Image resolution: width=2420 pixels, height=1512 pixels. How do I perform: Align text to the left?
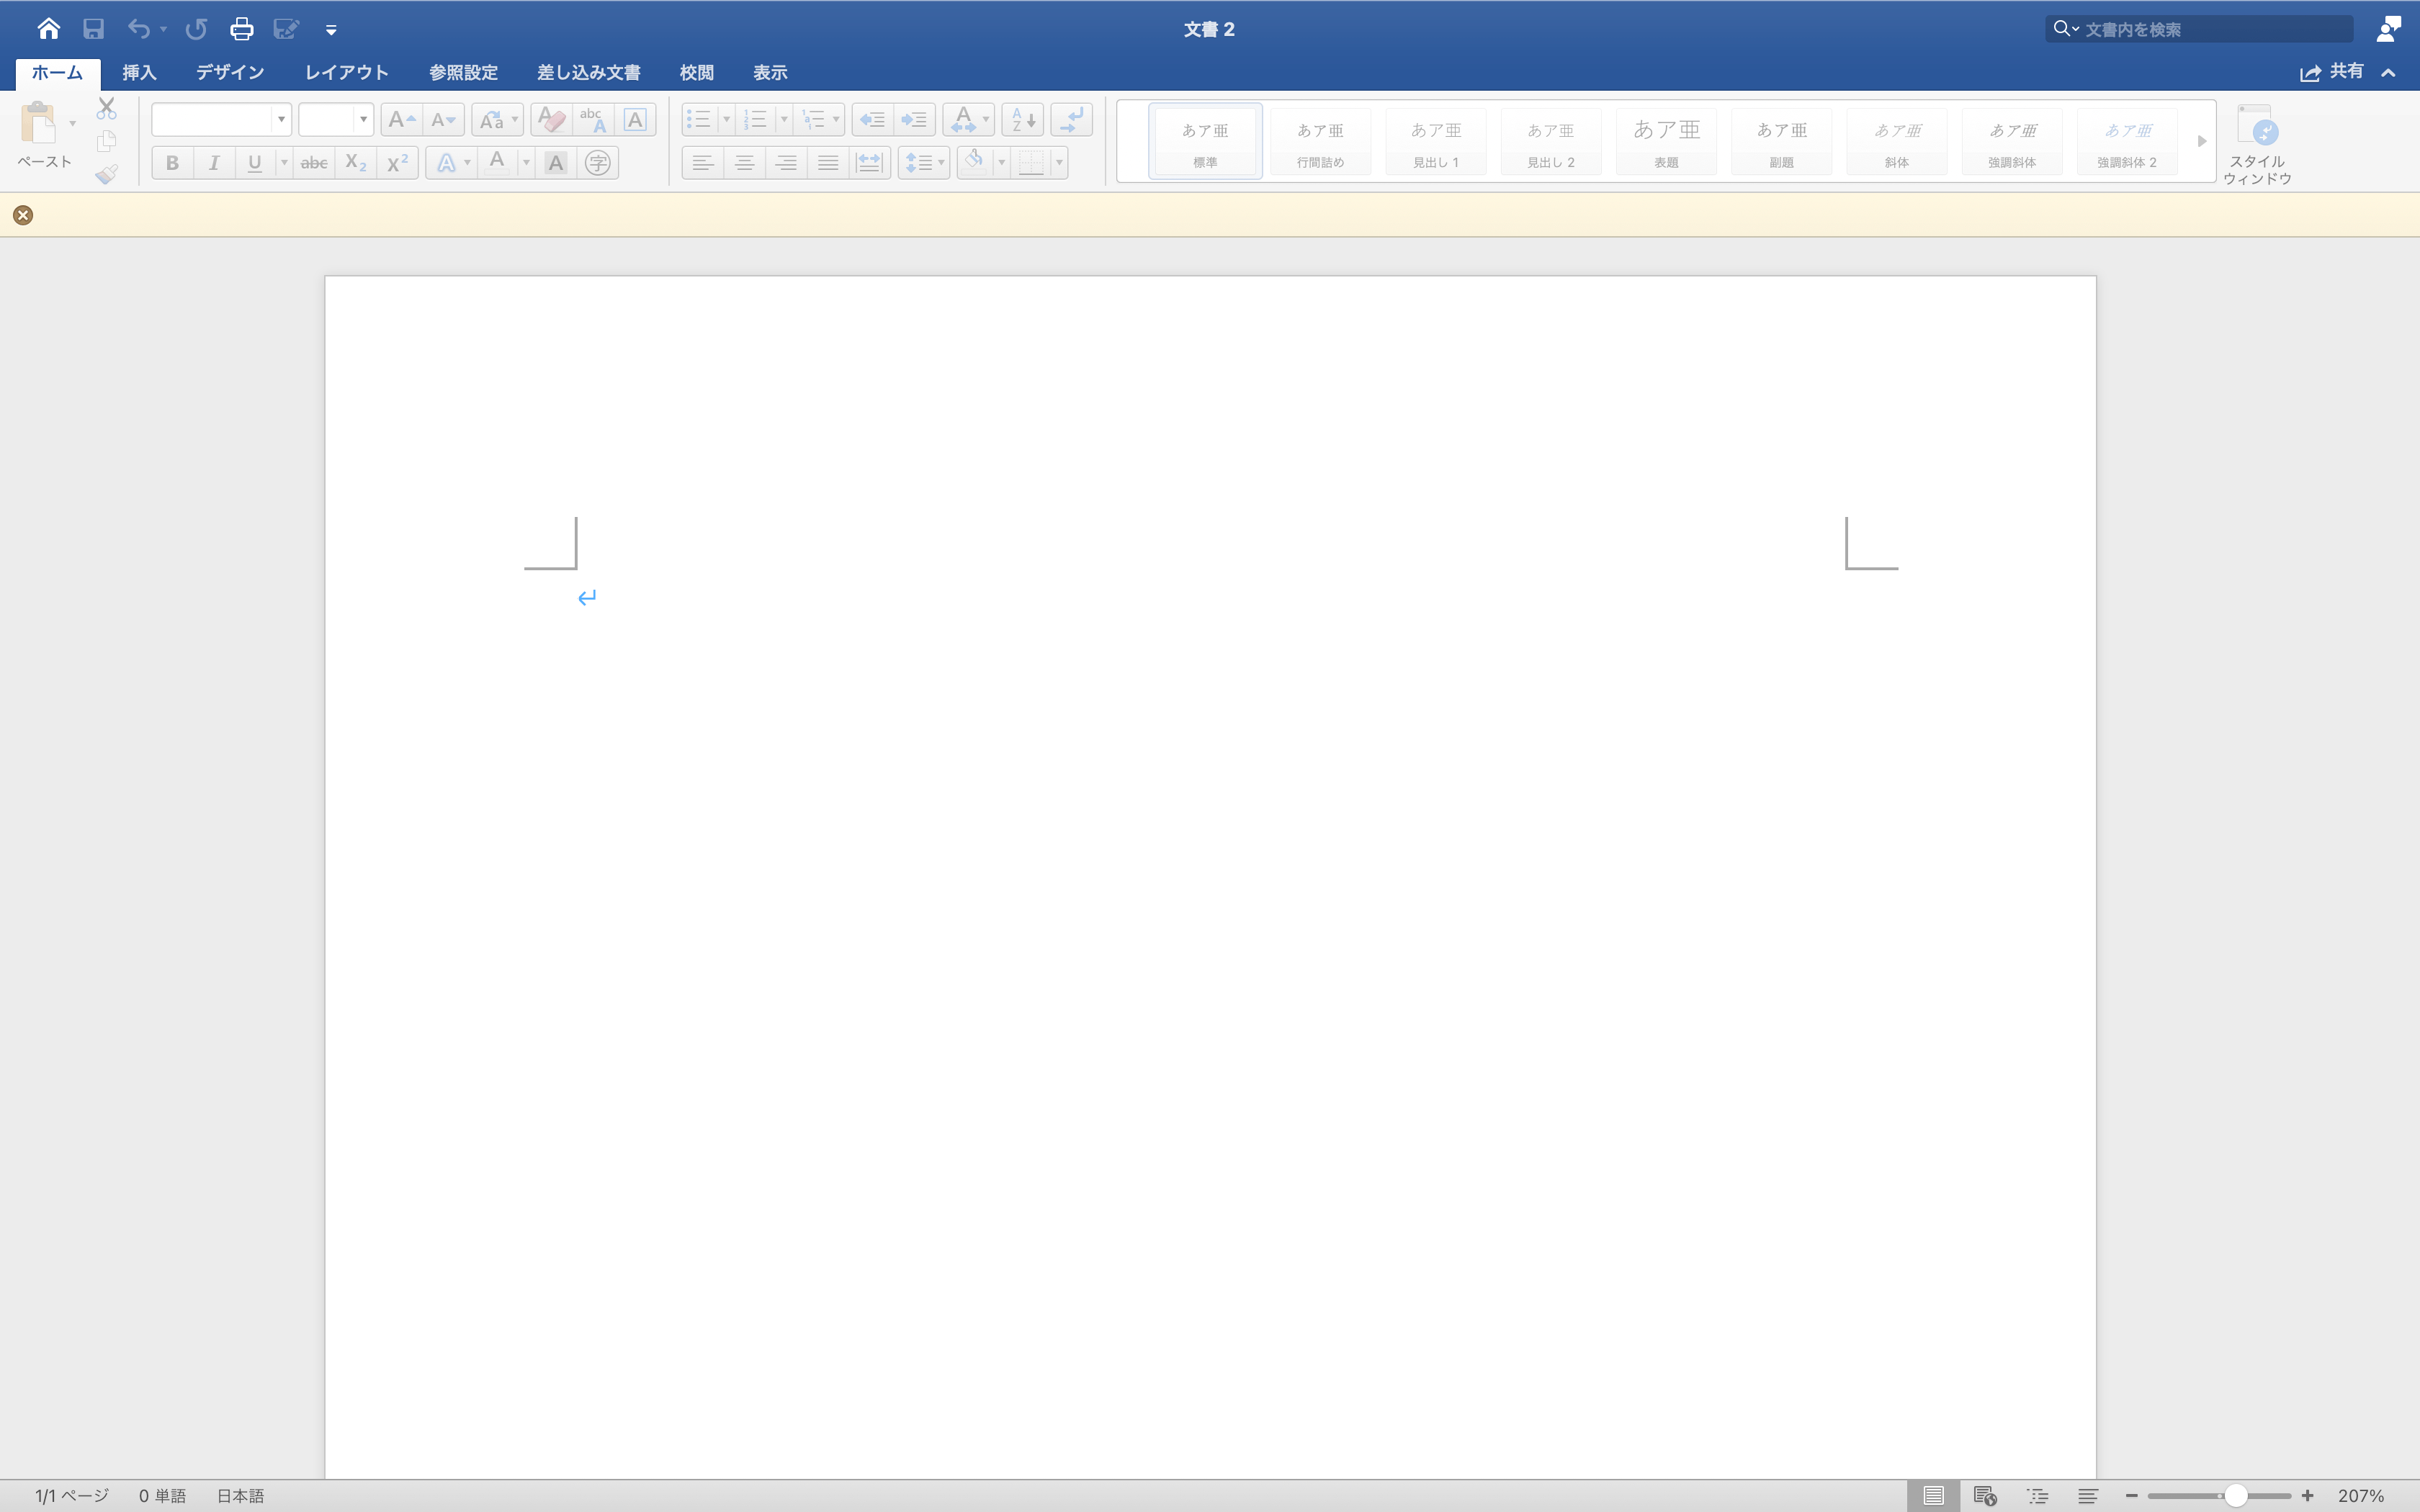point(702,163)
